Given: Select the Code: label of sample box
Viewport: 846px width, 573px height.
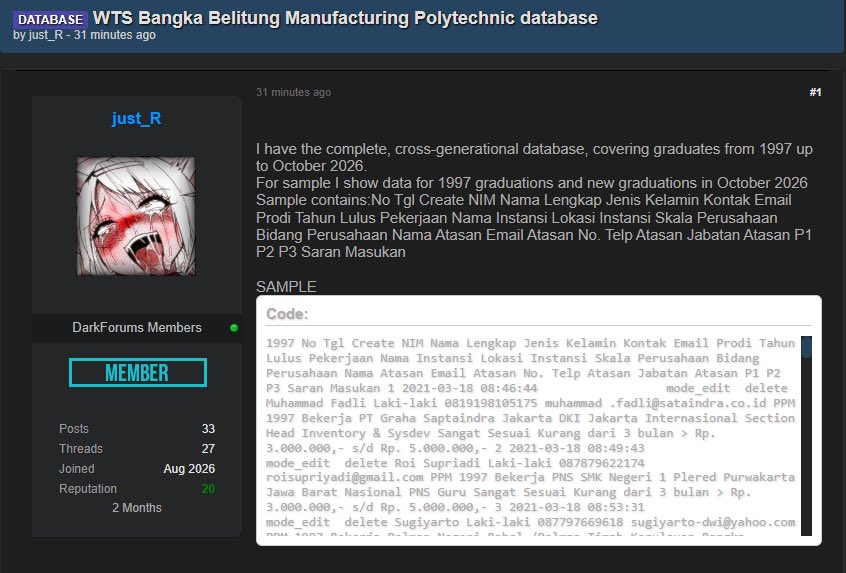Looking at the screenshot, I should (x=287, y=314).
